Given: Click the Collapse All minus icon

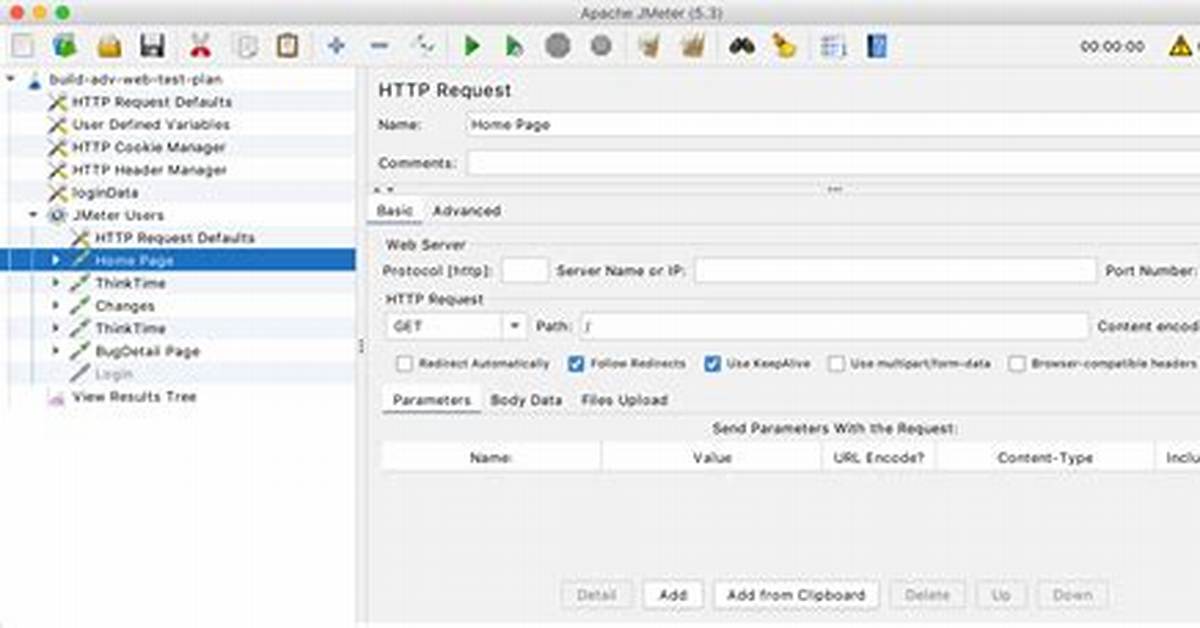Looking at the screenshot, I should click(x=379, y=45).
